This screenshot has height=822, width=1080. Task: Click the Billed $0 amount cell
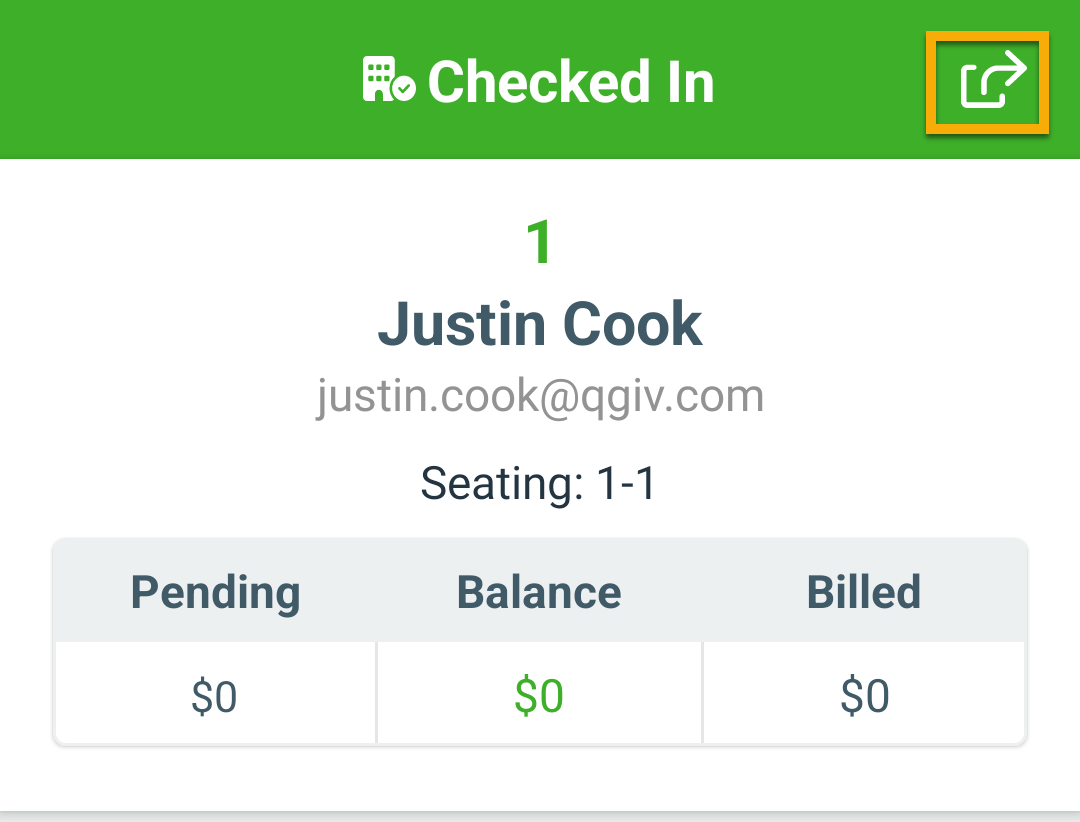point(864,693)
